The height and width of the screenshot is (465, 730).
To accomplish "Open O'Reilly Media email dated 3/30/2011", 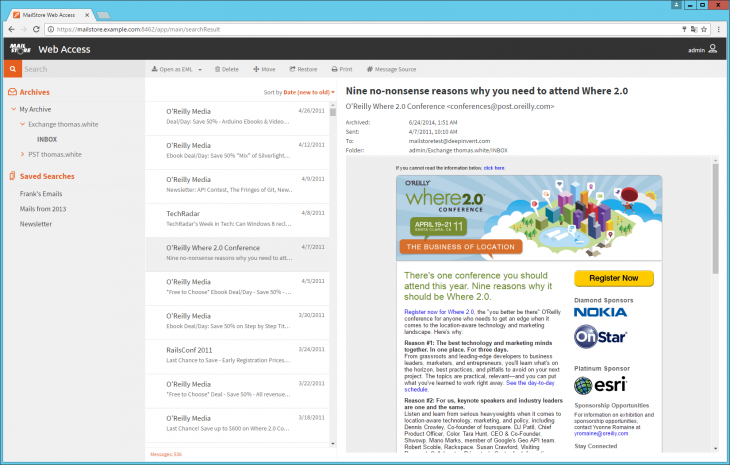I will coord(237,322).
